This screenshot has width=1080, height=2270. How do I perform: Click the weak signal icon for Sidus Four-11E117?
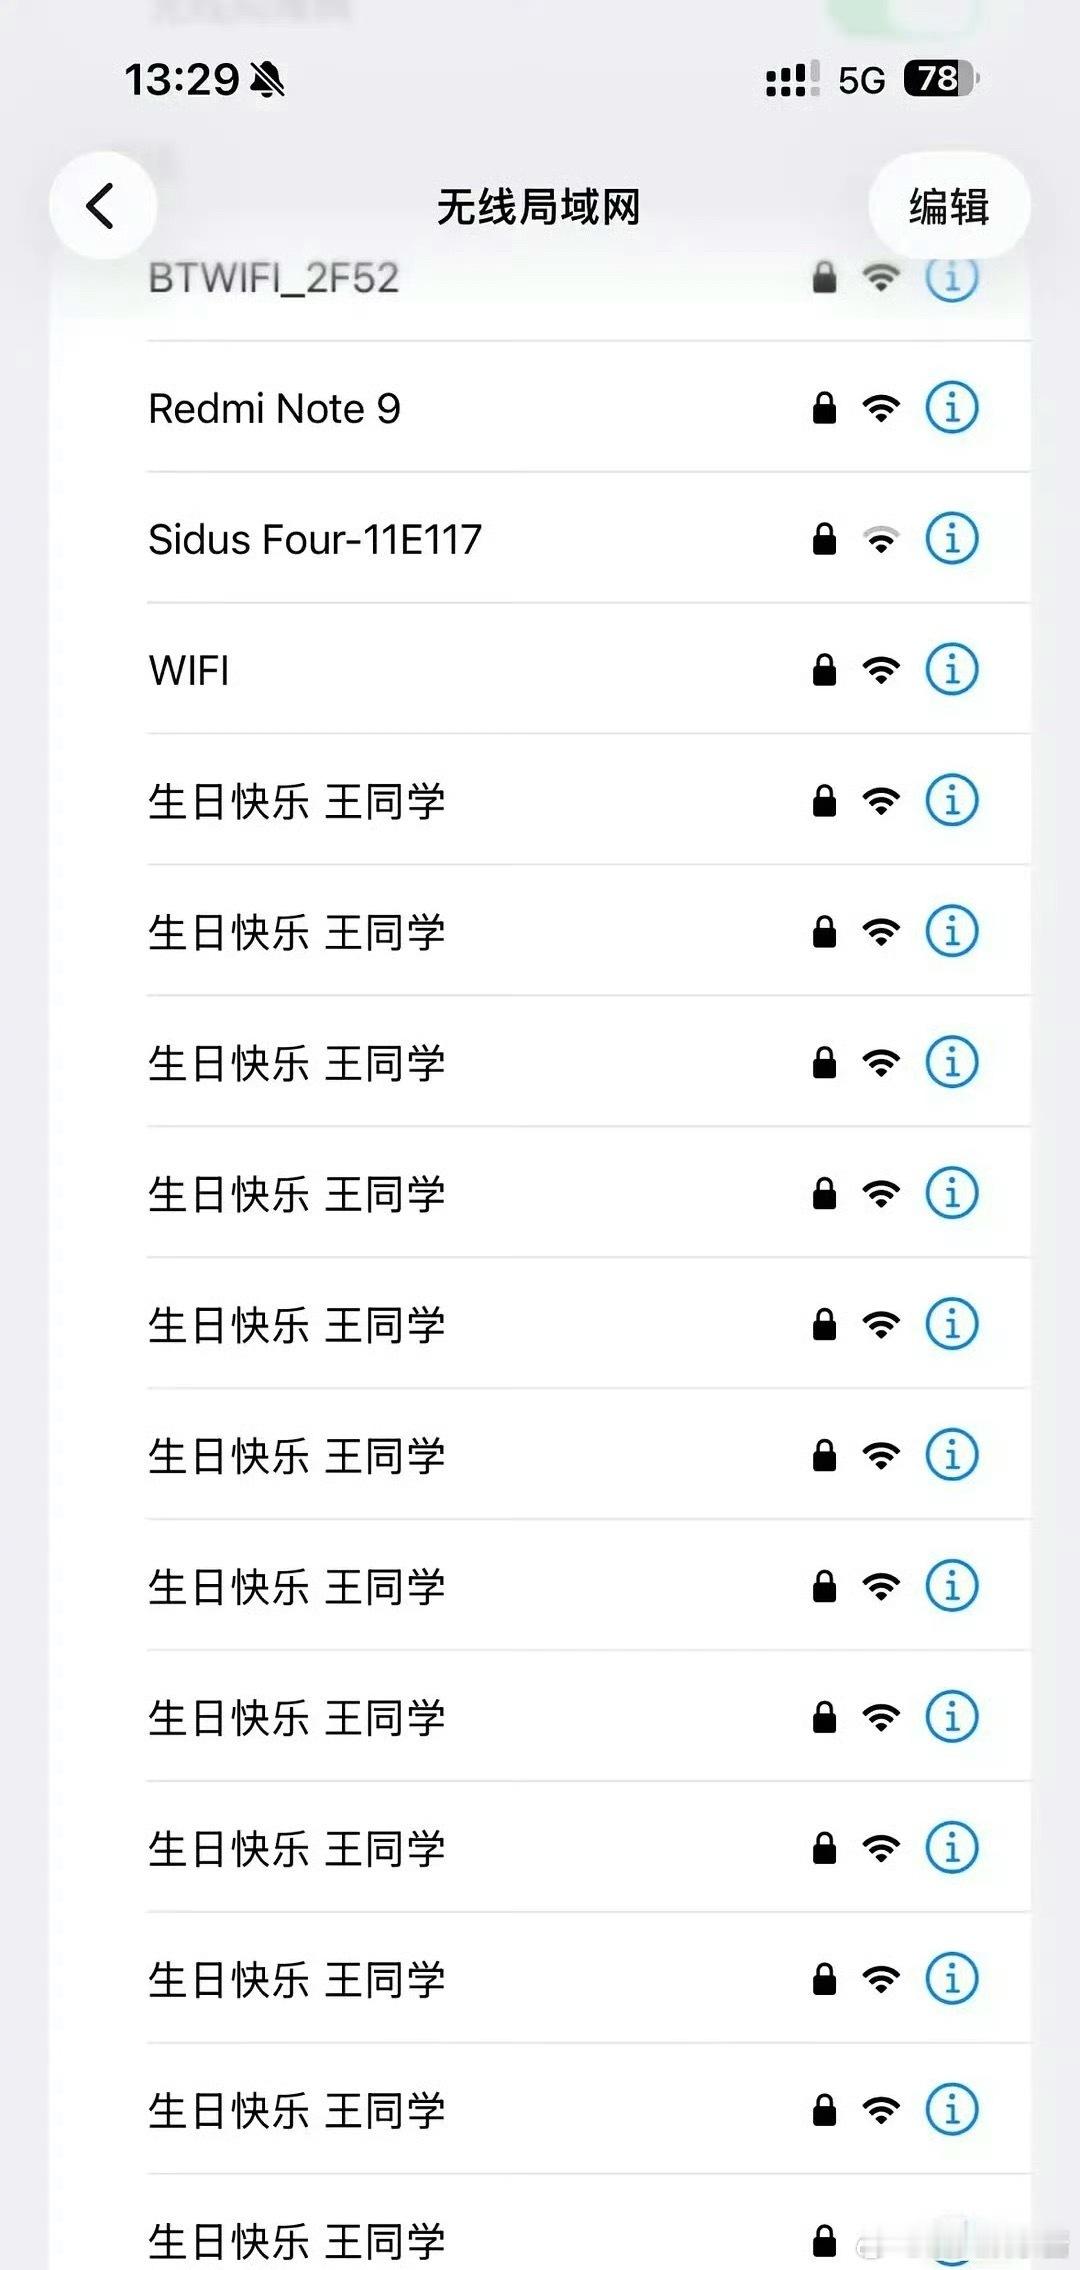(881, 539)
